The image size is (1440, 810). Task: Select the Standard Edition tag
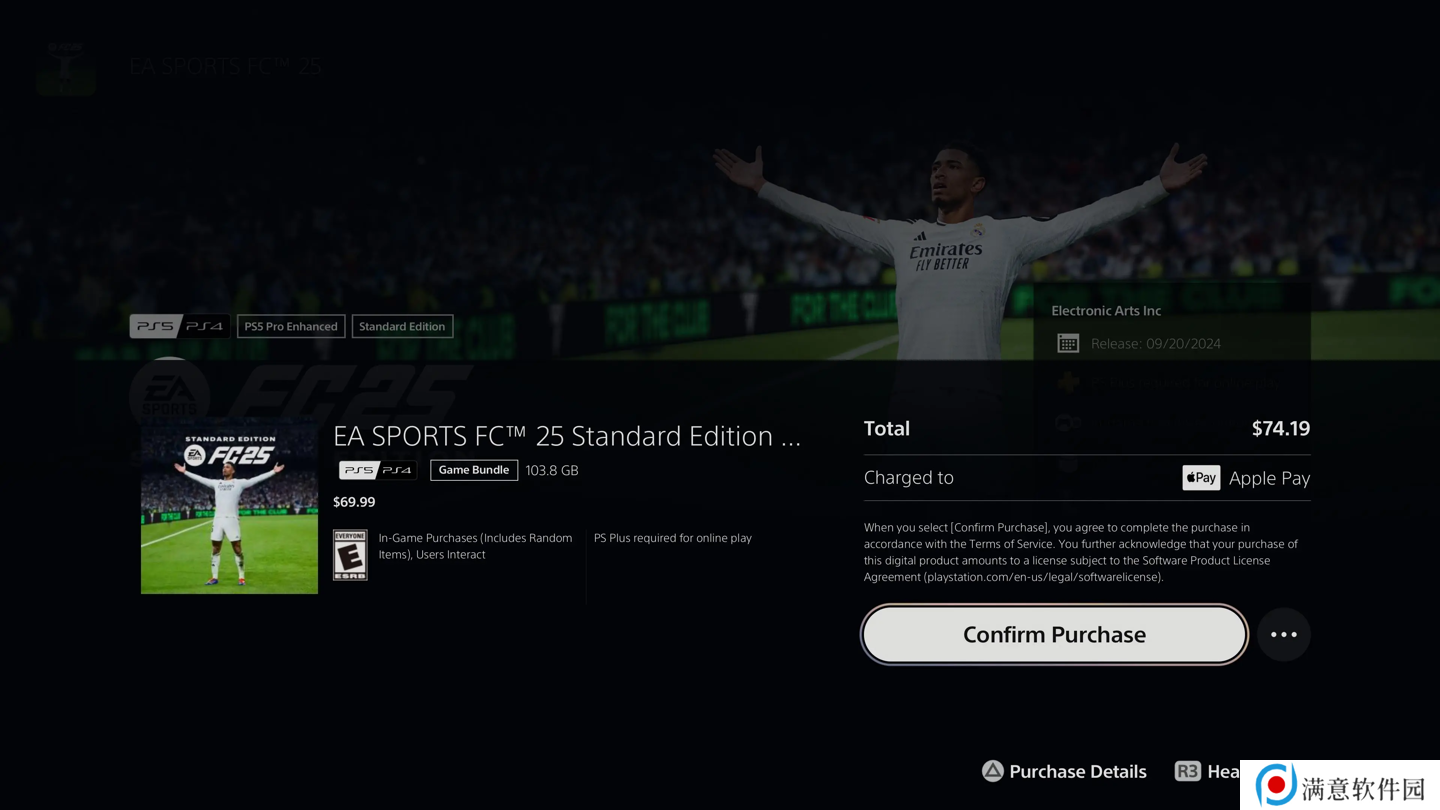coord(402,326)
